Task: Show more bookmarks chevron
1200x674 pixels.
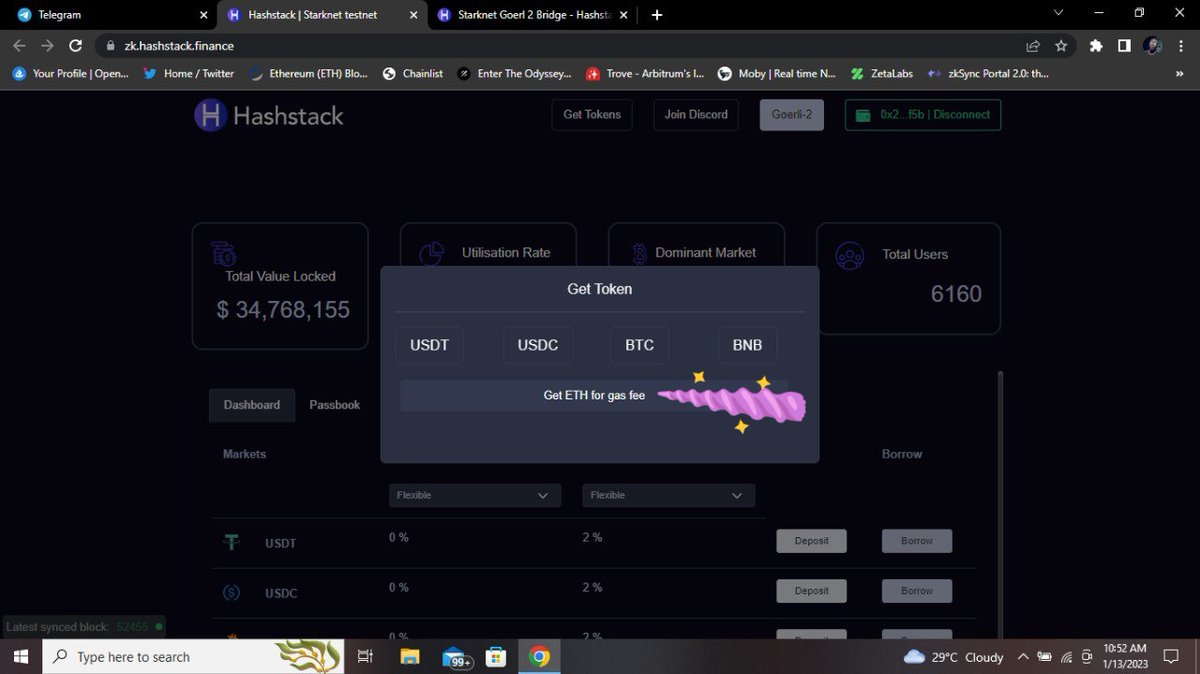Action: coord(1181,73)
